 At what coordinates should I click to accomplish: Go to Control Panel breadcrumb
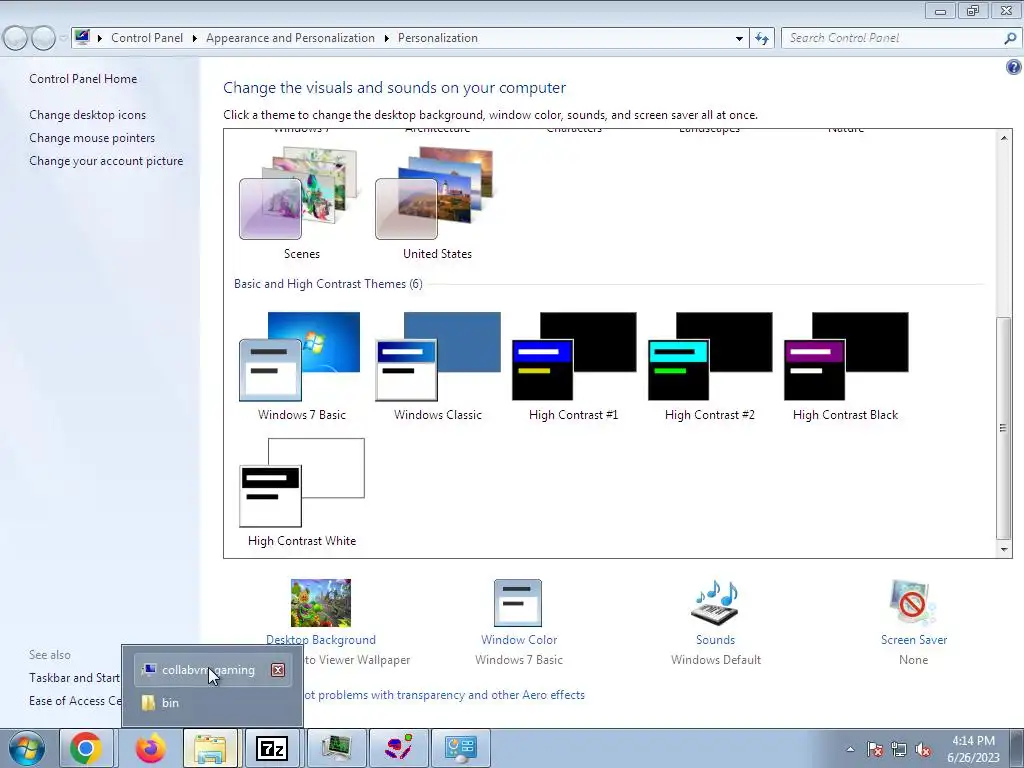point(147,38)
